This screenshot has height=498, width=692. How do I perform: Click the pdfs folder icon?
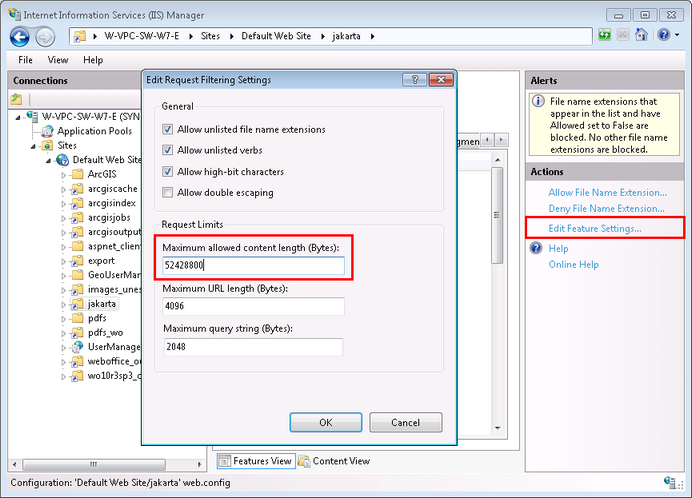click(77, 318)
